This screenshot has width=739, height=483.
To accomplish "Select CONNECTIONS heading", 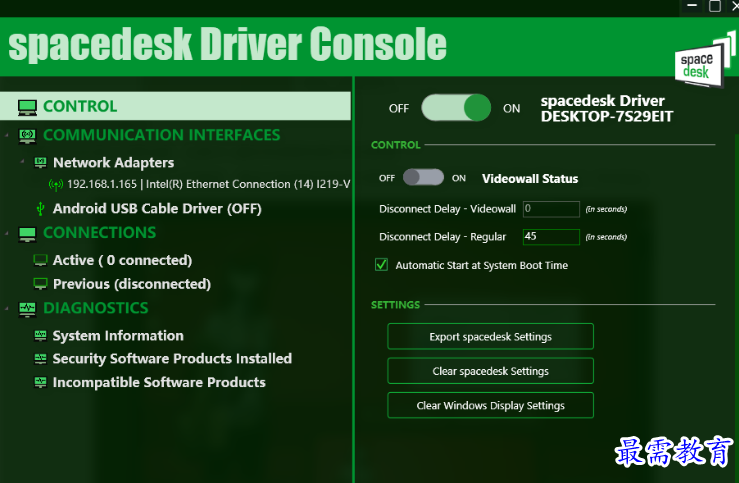I will (99, 233).
